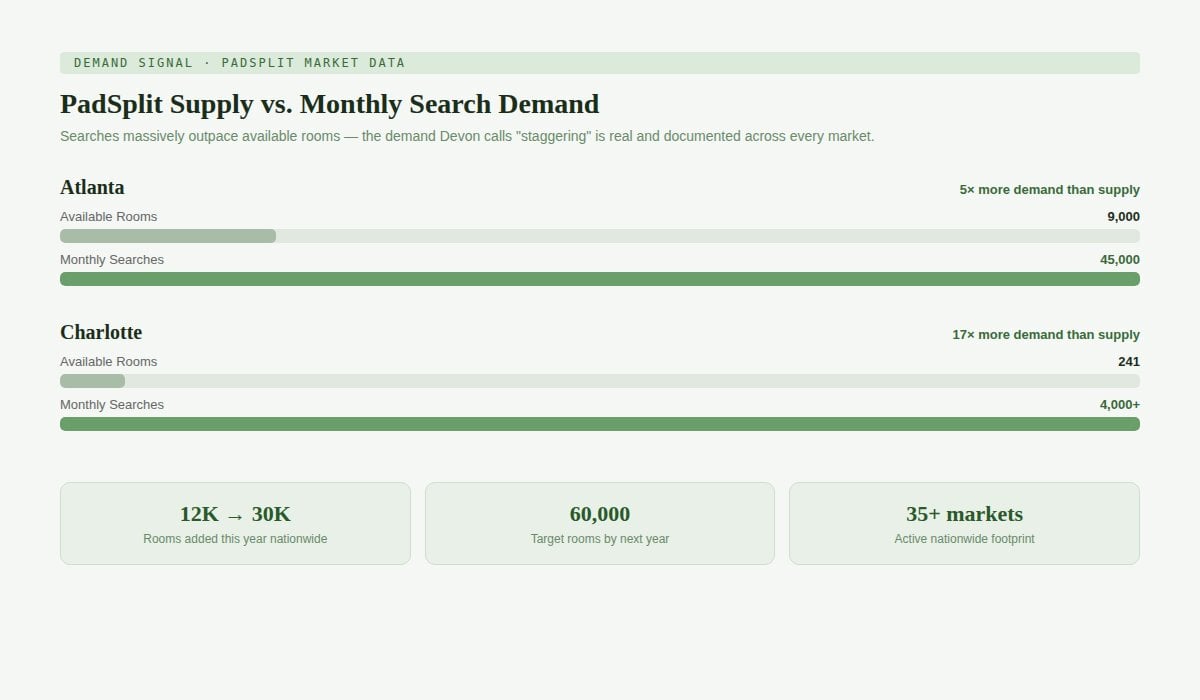Click Atlanta's Monthly Searches progress bar
This screenshot has height=700, width=1200.
pyautogui.click(x=600, y=279)
